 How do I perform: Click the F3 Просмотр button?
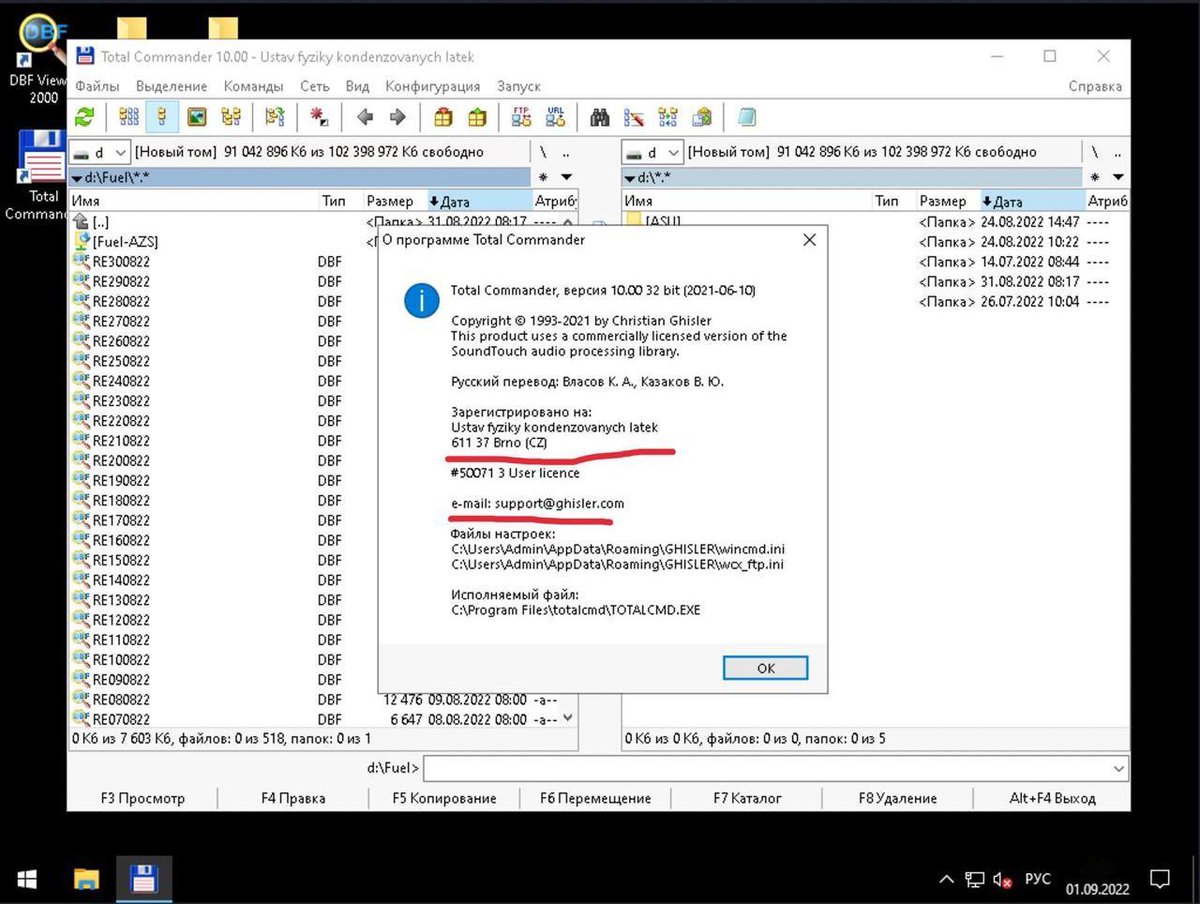(143, 798)
